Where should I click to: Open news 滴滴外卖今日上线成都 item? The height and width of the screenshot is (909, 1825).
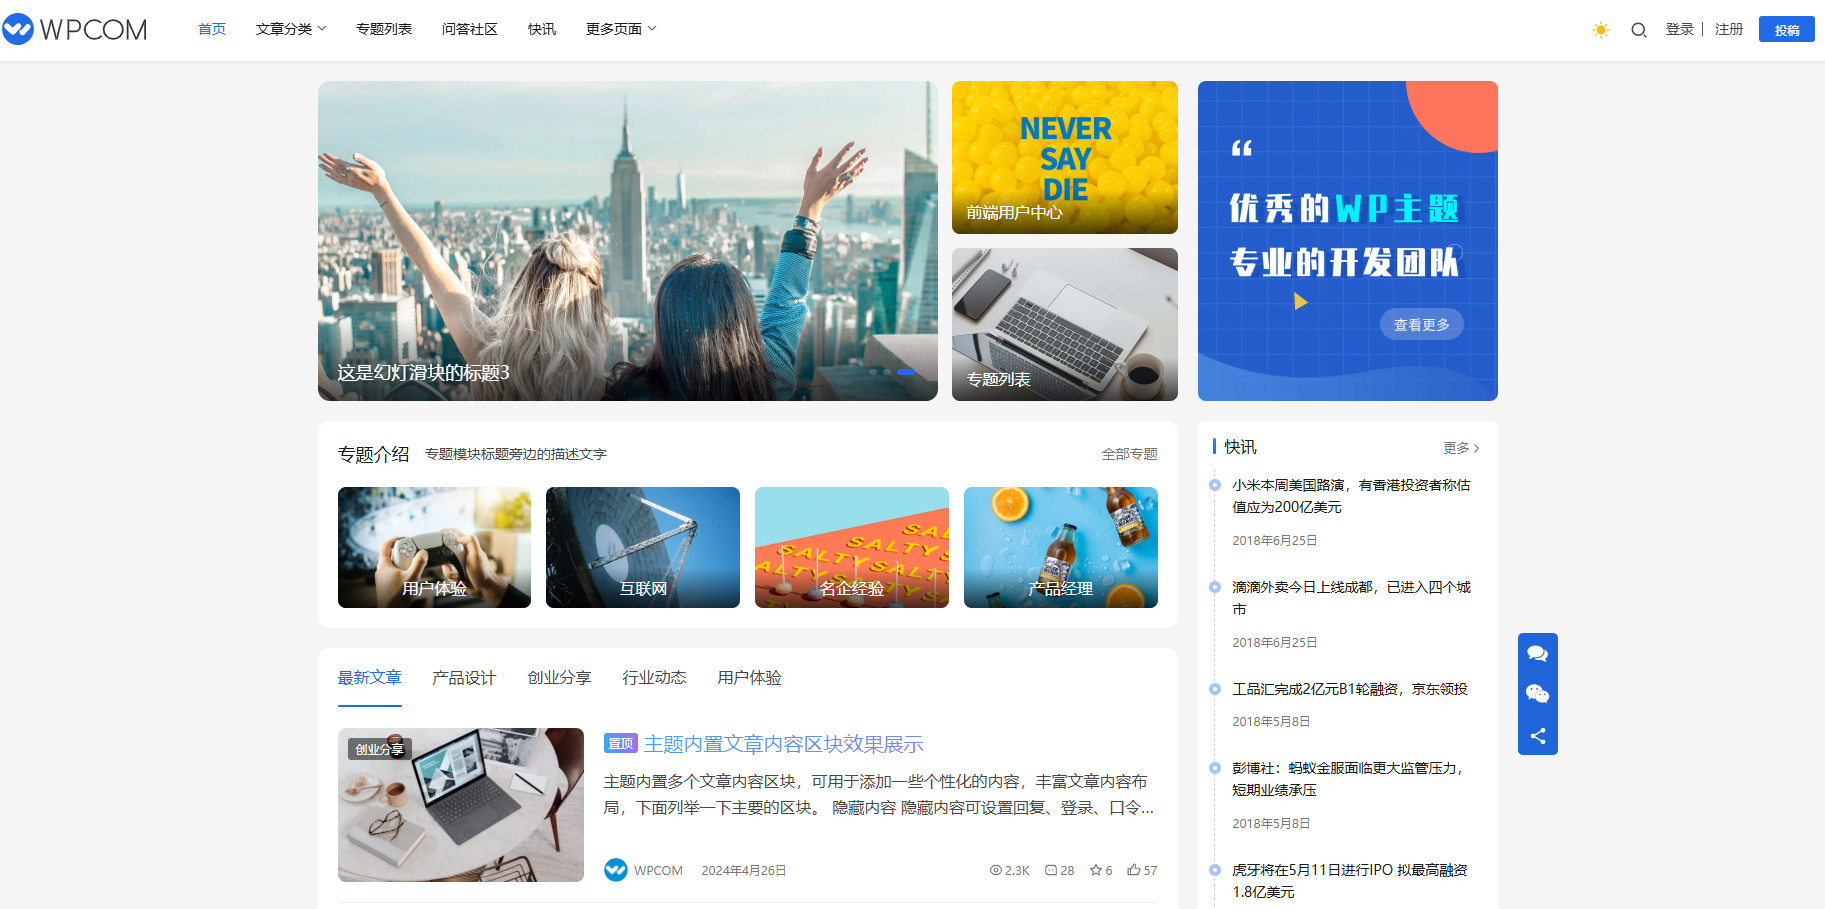click(1350, 598)
